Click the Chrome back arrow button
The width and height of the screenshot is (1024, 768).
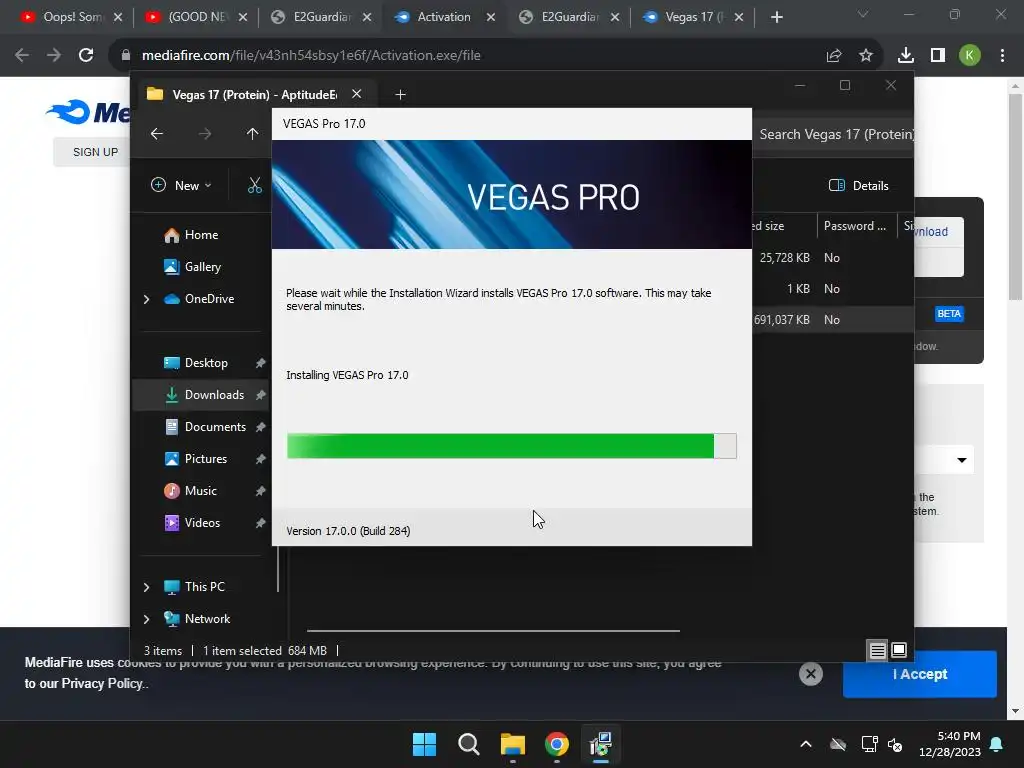click(x=22, y=56)
